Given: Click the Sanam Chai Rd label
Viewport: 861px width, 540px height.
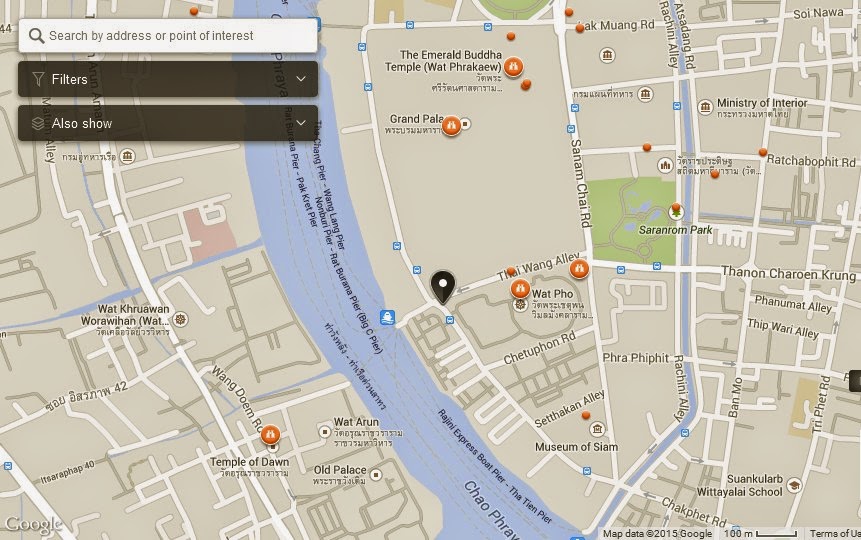Looking at the screenshot, I should tap(582, 183).
